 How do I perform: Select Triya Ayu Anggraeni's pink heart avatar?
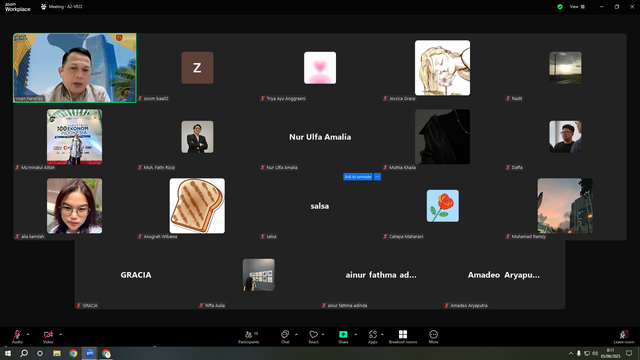pos(320,68)
